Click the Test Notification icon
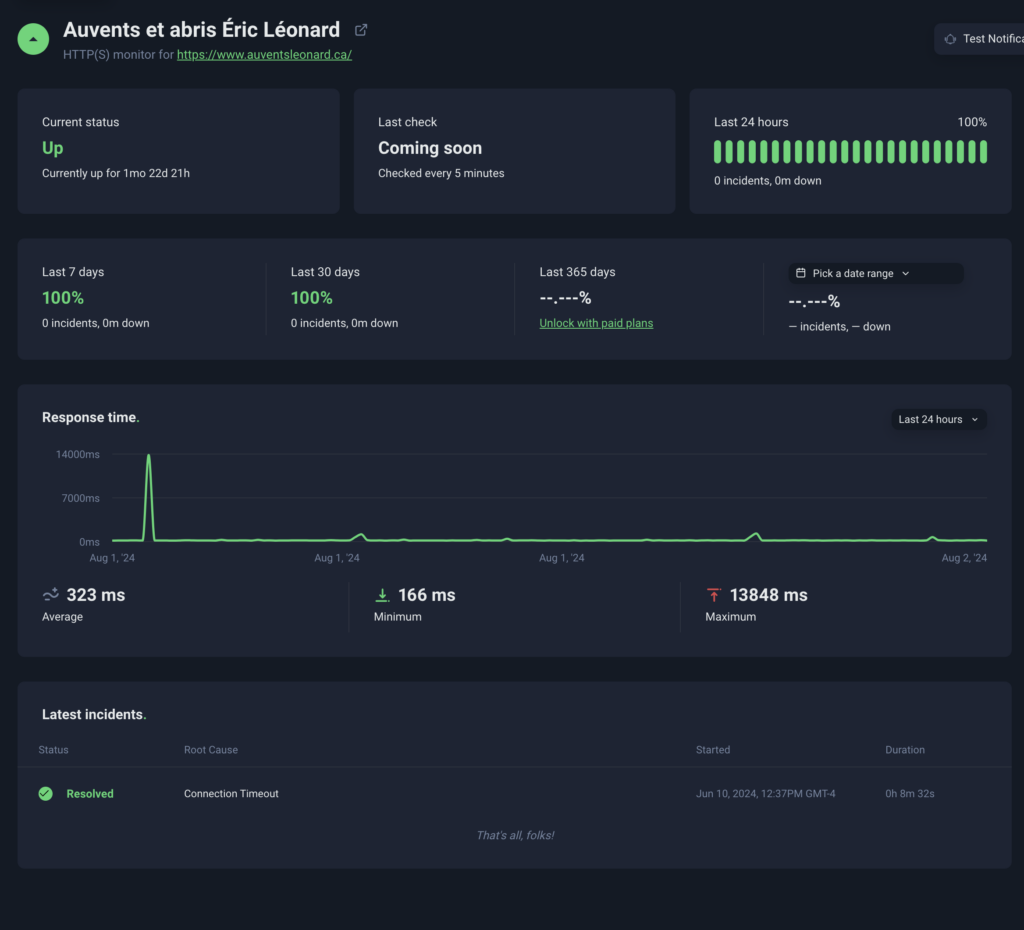The height and width of the screenshot is (930, 1024). 950,39
